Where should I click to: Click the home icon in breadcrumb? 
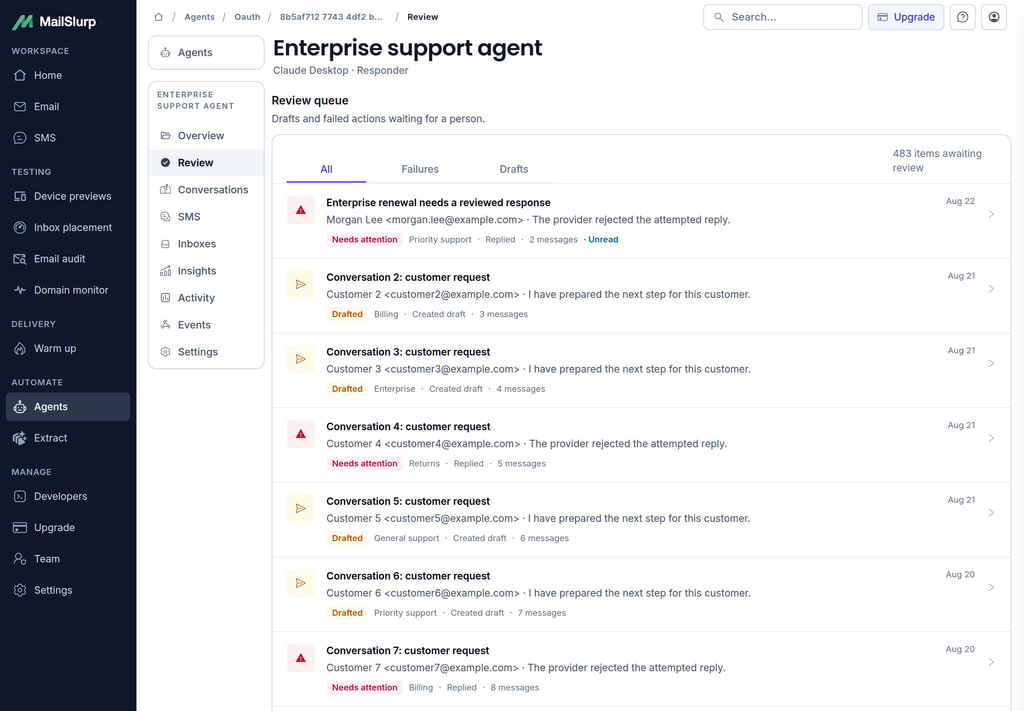pos(159,17)
